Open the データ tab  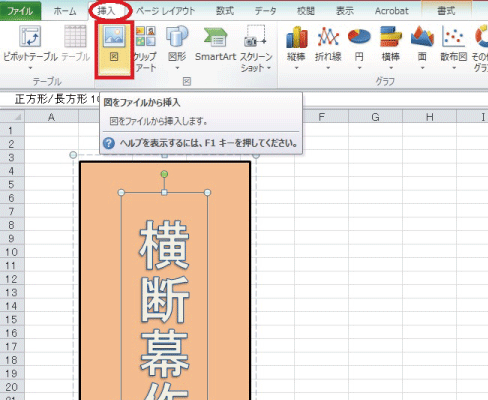[x=266, y=11]
